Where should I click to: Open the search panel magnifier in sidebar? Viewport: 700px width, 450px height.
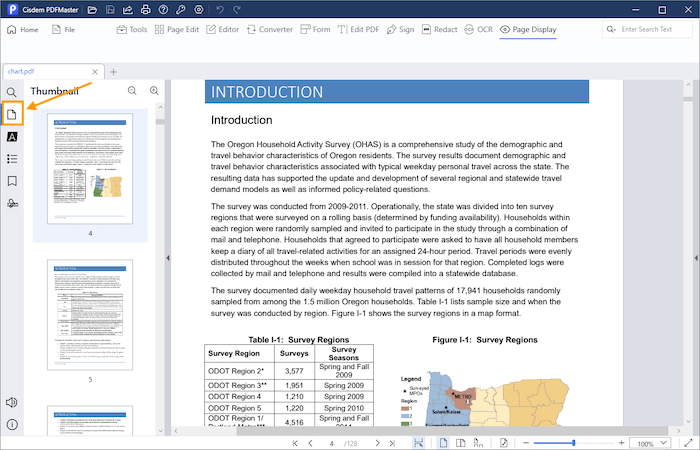click(x=12, y=92)
